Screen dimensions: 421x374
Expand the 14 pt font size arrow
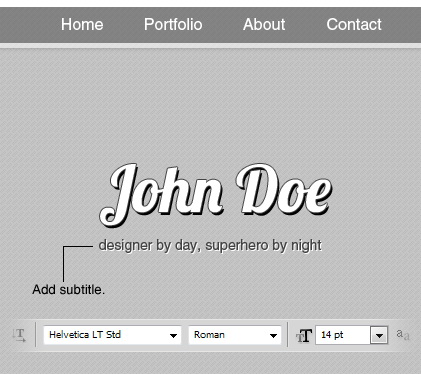[x=379, y=335]
